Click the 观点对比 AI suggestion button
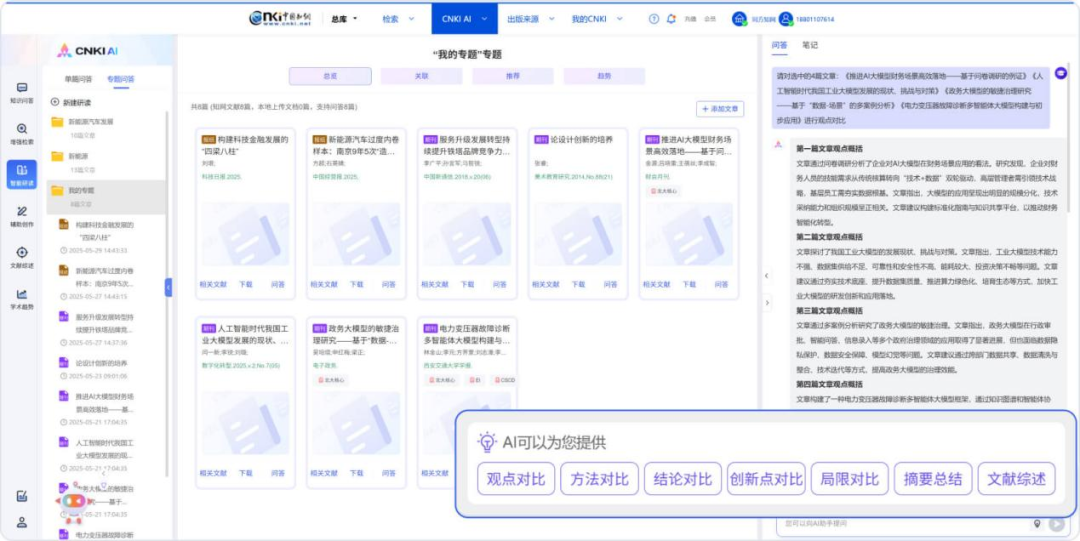 [x=516, y=479]
